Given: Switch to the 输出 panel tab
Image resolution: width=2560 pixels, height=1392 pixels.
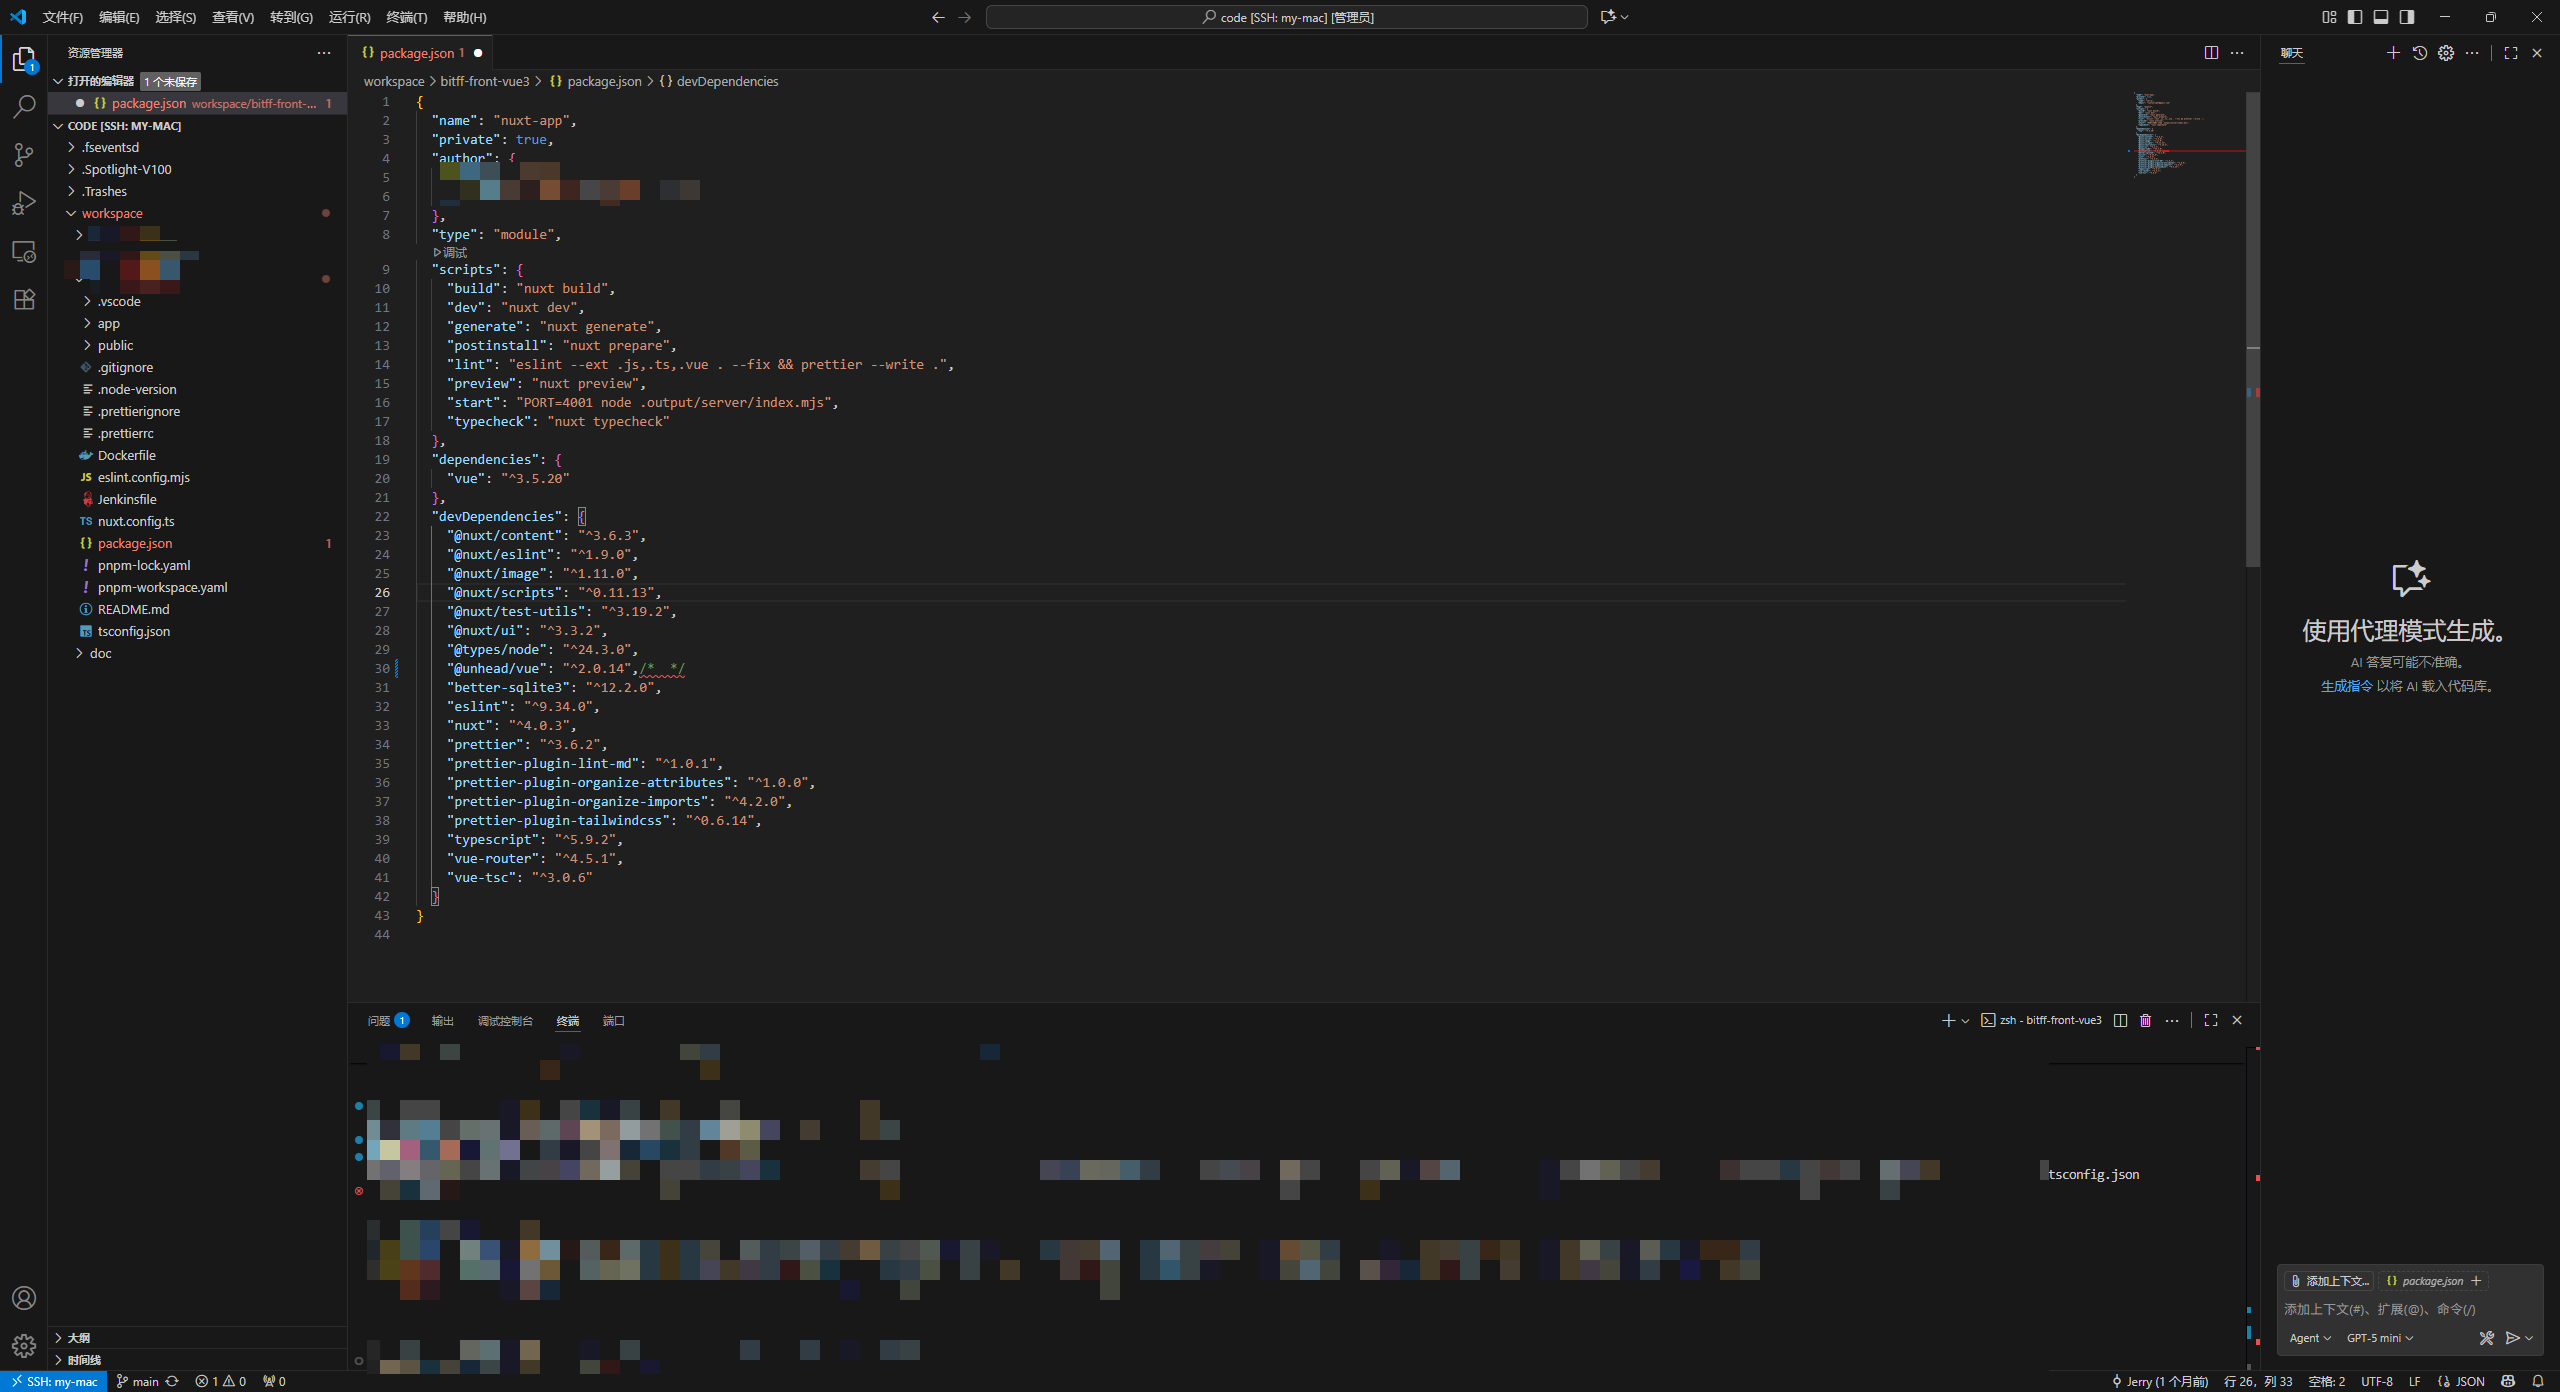Looking at the screenshot, I should pos(443,1021).
